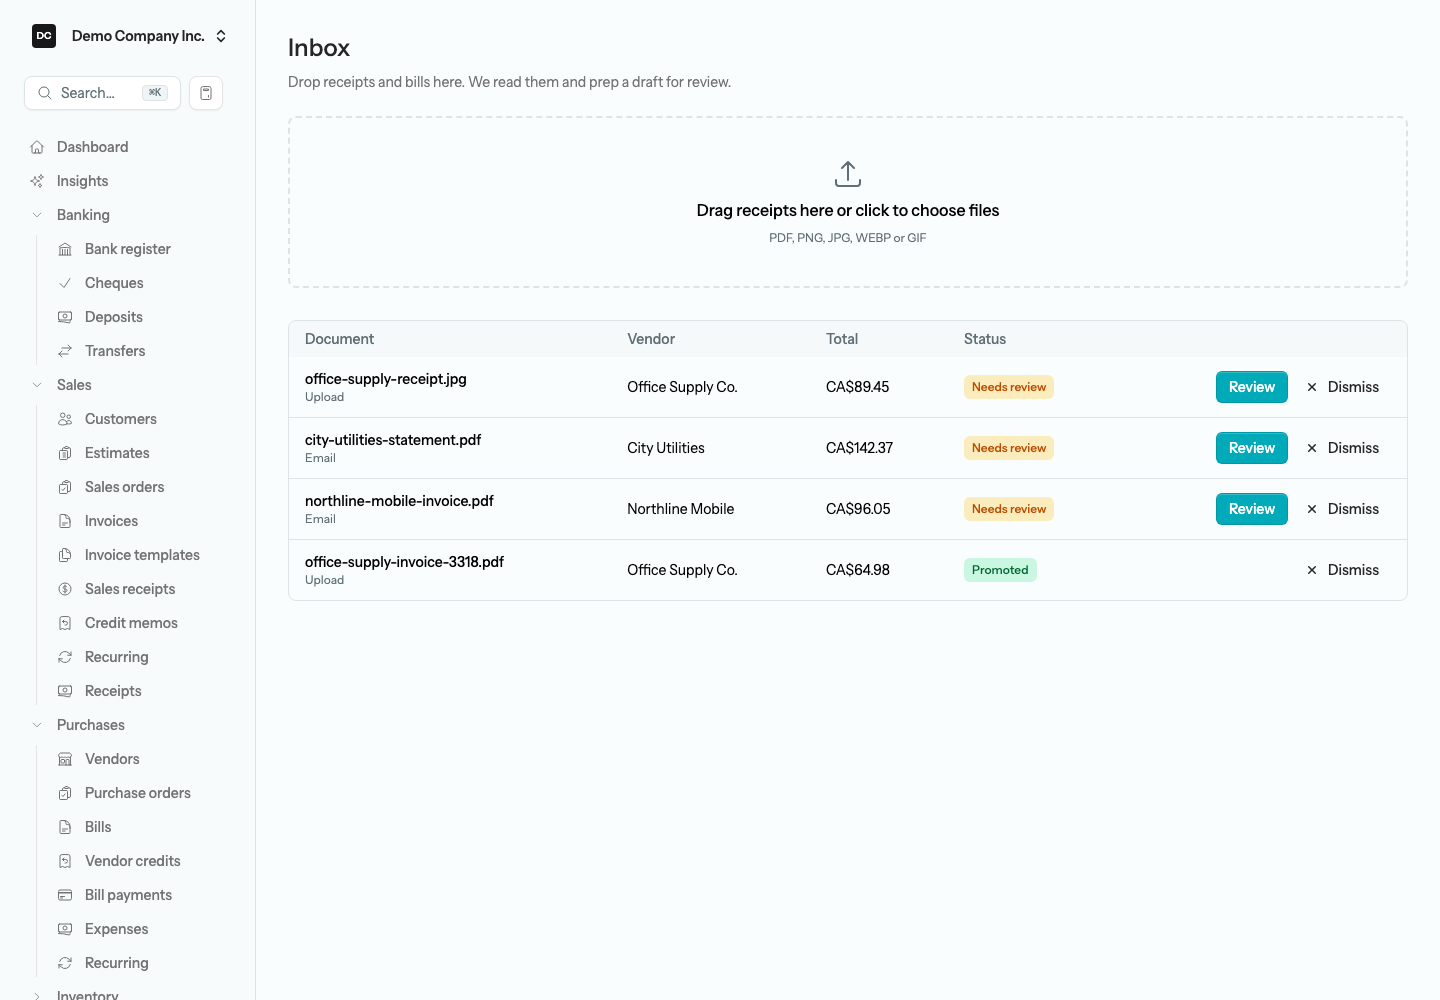Review the northline-mobile-invoice.pdf document
Screen dimensions: 1440x1000
coord(1252,509)
